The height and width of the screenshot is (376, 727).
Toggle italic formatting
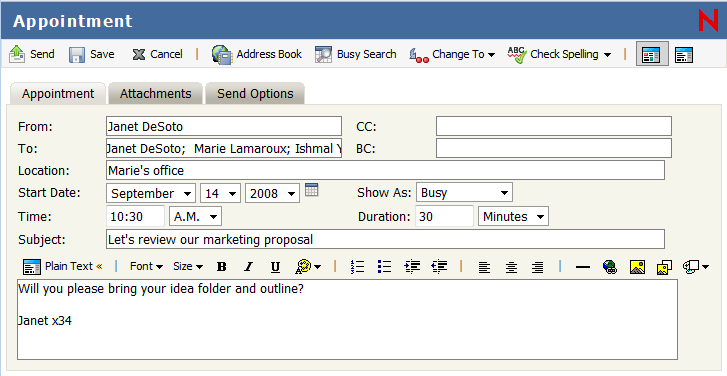click(249, 267)
